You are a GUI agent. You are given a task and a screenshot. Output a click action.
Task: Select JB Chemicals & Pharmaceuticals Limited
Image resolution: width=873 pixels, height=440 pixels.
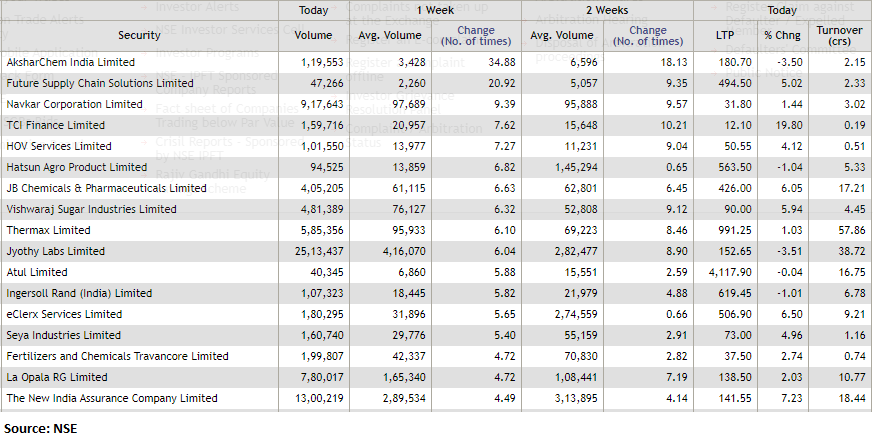click(106, 188)
